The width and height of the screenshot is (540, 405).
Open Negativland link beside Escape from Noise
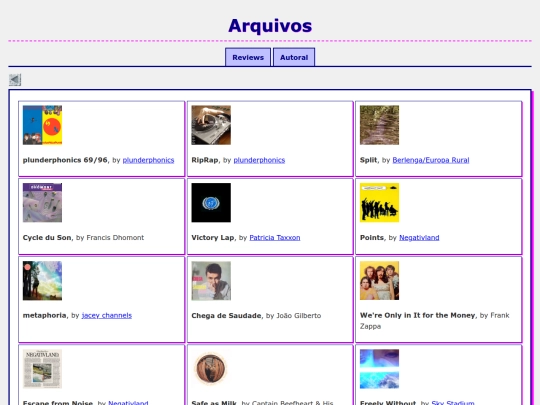tap(128, 402)
